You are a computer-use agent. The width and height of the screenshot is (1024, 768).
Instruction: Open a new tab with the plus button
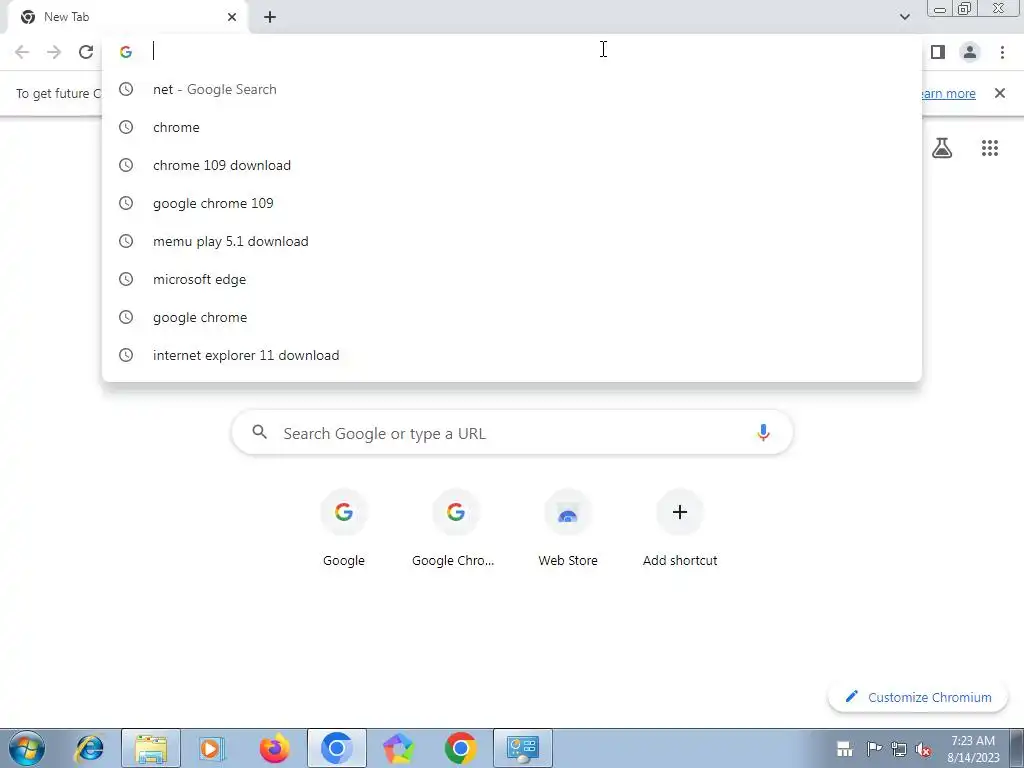[270, 17]
